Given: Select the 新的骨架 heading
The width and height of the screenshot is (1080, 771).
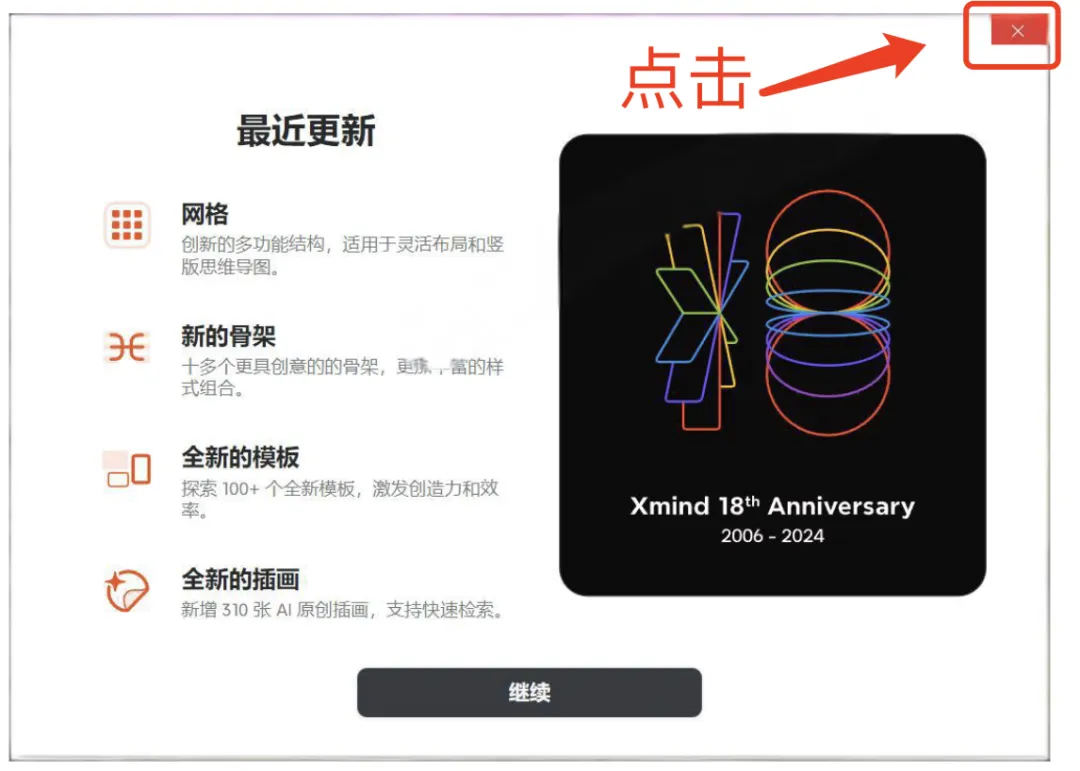Looking at the screenshot, I should click(x=228, y=336).
